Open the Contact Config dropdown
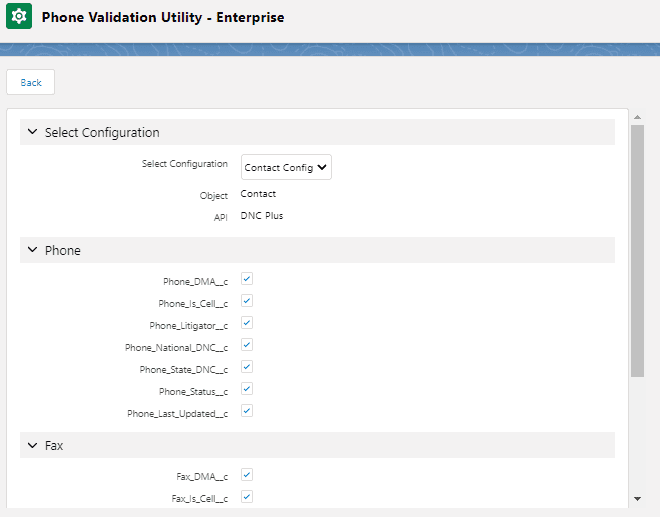This screenshot has height=517, width=660. point(286,168)
